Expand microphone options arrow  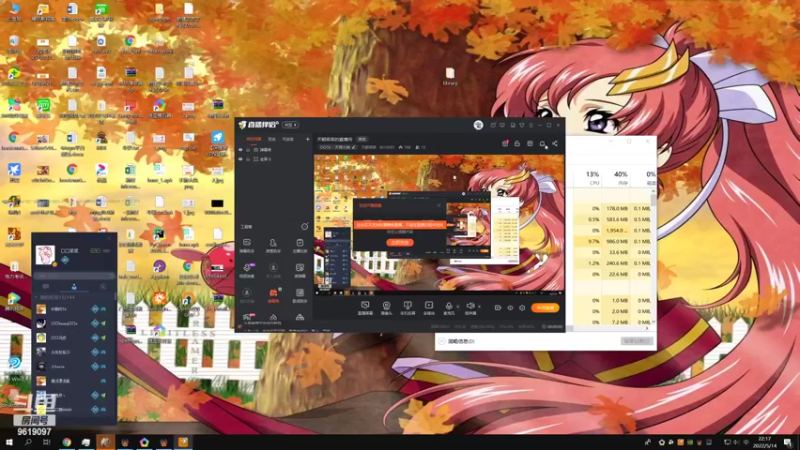[x=458, y=307]
